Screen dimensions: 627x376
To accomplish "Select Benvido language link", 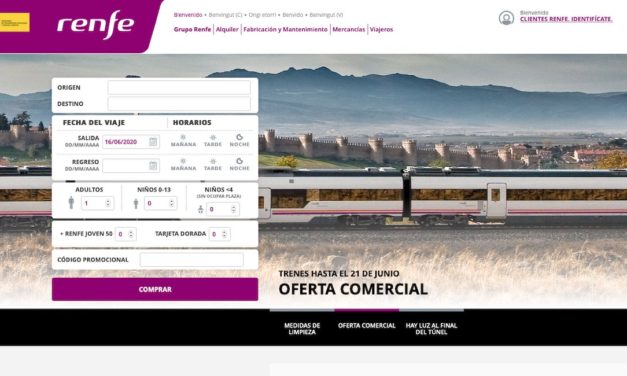I will coord(293,15).
